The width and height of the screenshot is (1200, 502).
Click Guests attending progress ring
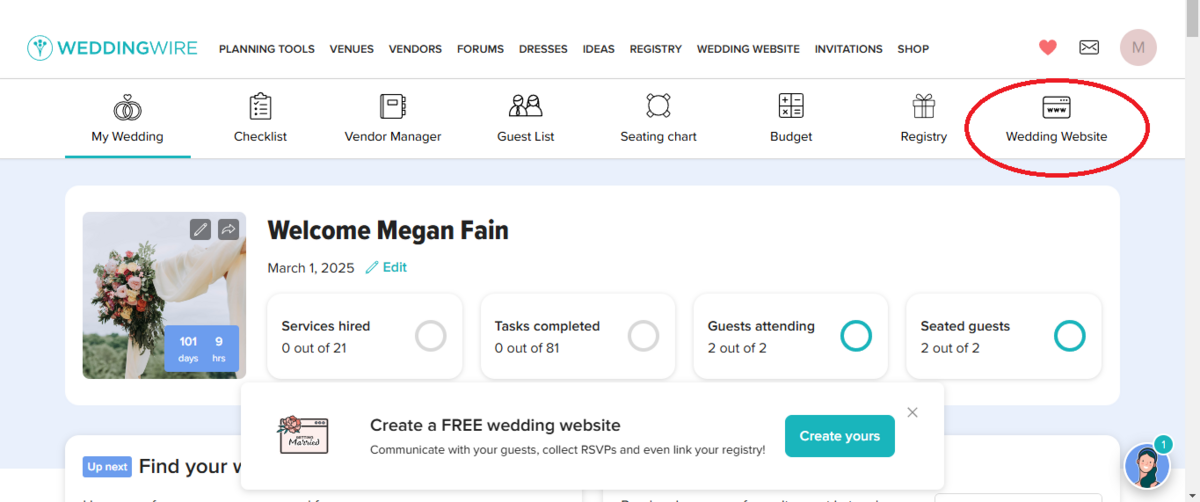click(x=856, y=337)
